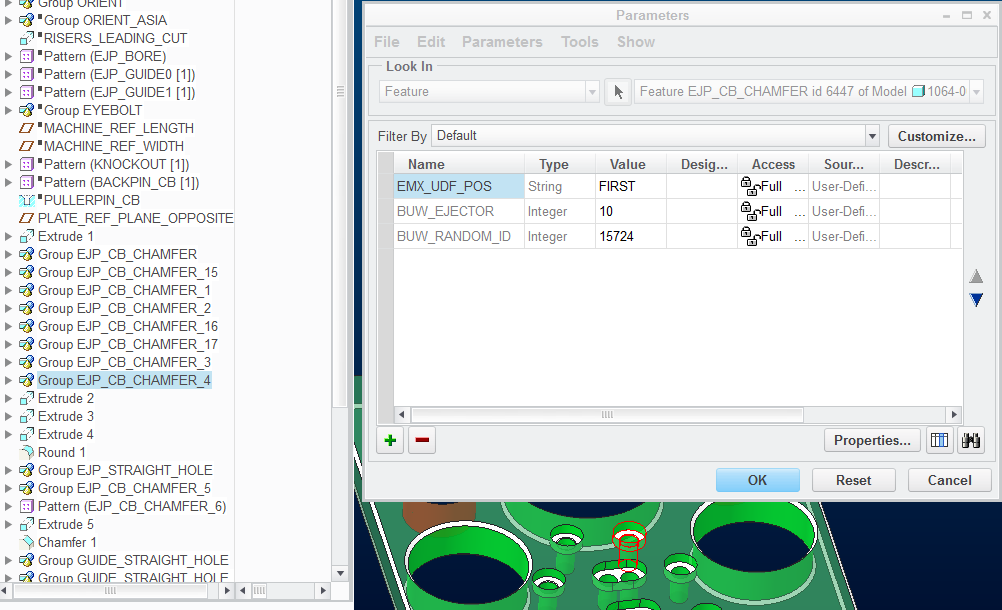Click the Pattern (EJP_CB_CHAMFER_6) pattern icon

coord(26,507)
